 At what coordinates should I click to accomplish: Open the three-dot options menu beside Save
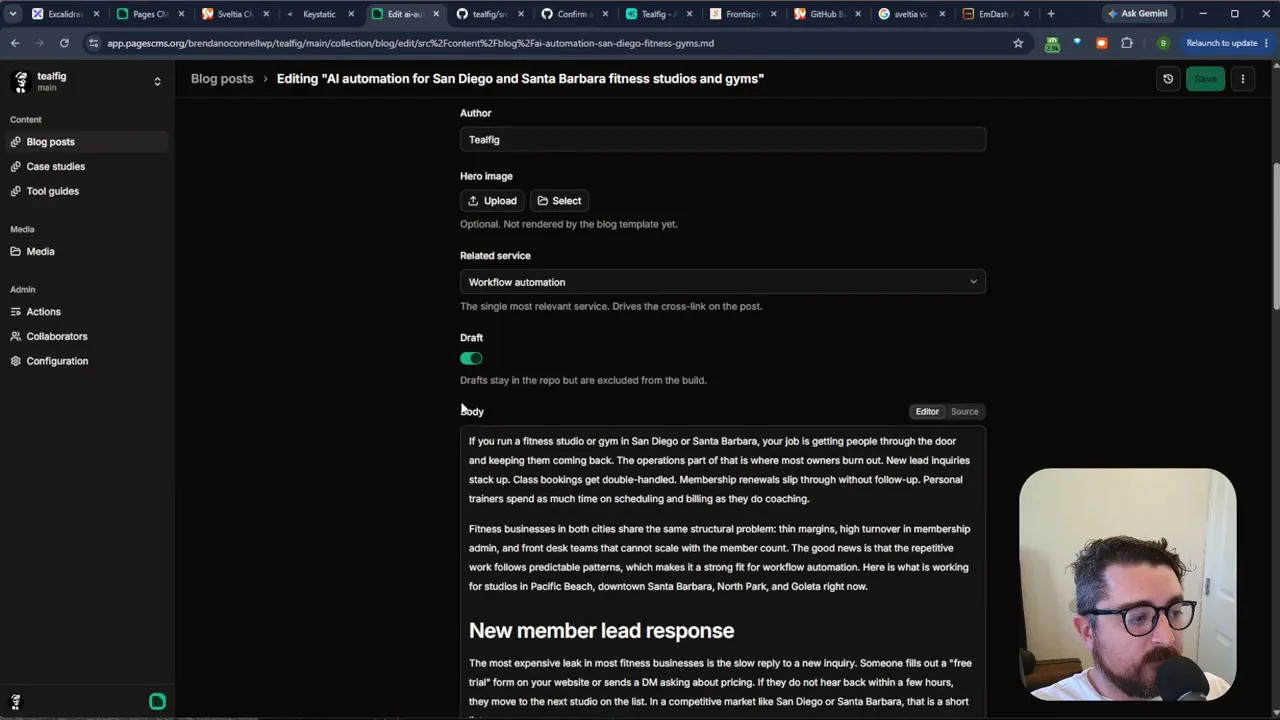(1243, 79)
